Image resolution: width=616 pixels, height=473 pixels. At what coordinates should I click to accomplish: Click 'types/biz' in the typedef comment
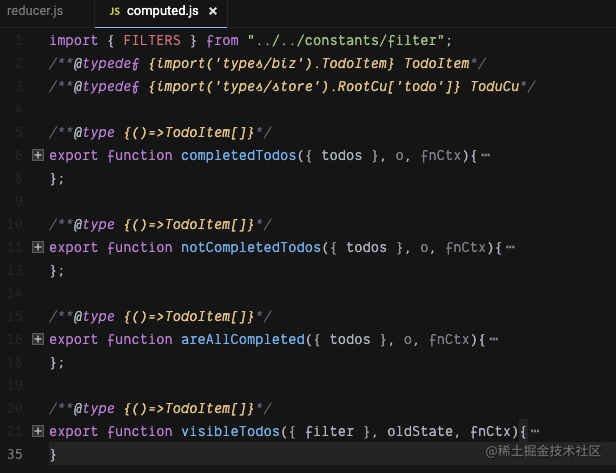(x=259, y=63)
